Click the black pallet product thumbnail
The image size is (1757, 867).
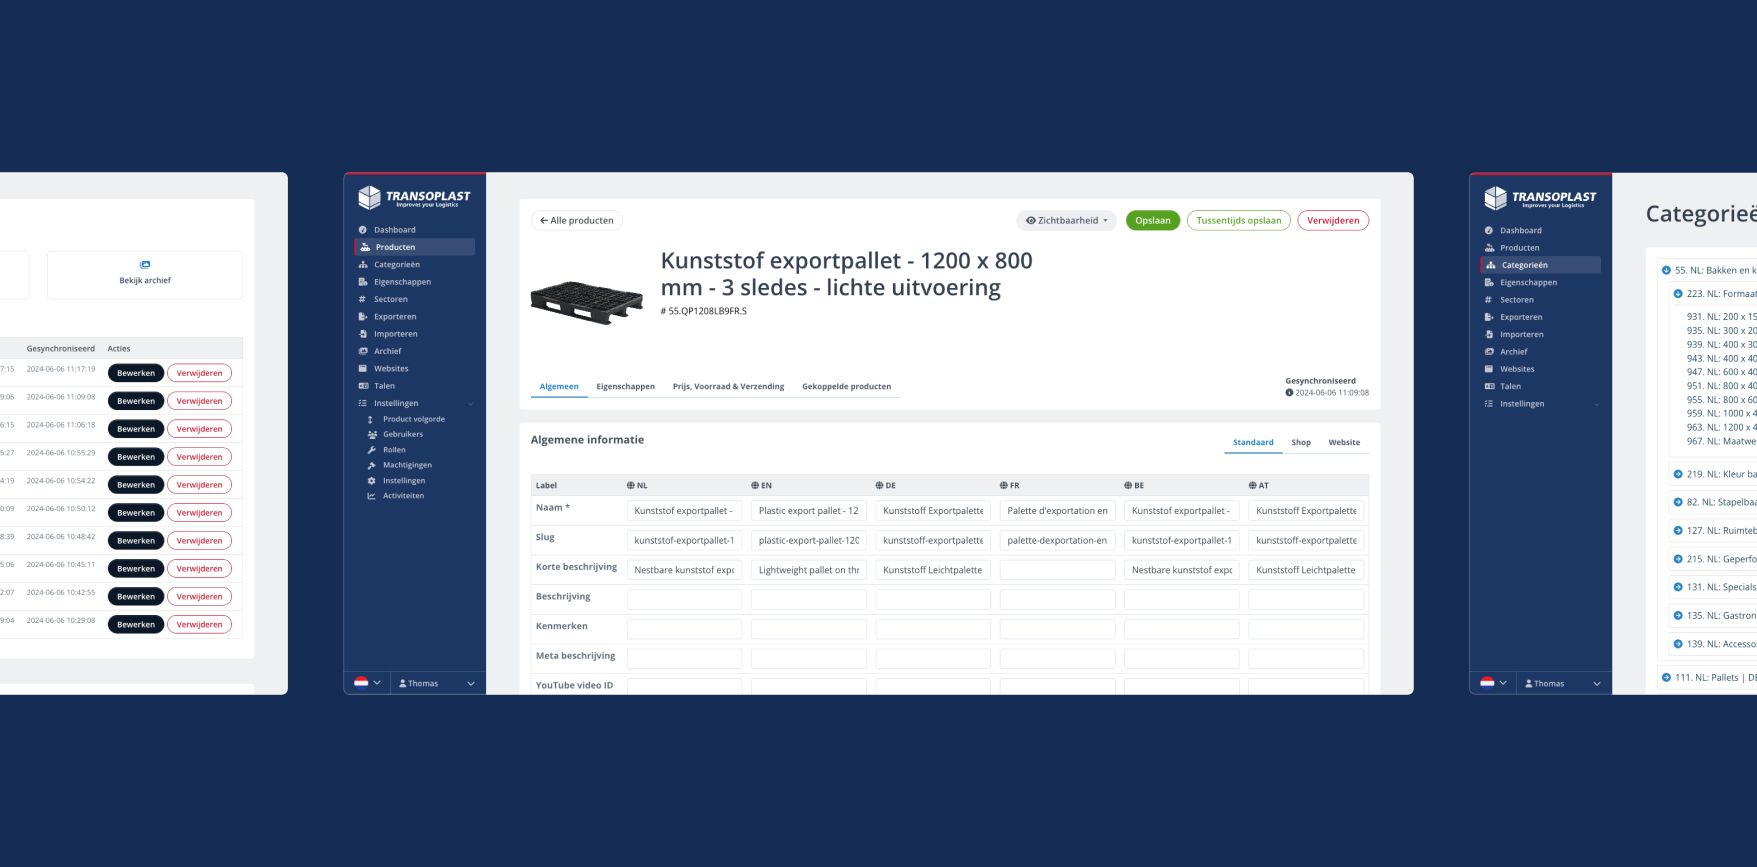click(586, 301)
